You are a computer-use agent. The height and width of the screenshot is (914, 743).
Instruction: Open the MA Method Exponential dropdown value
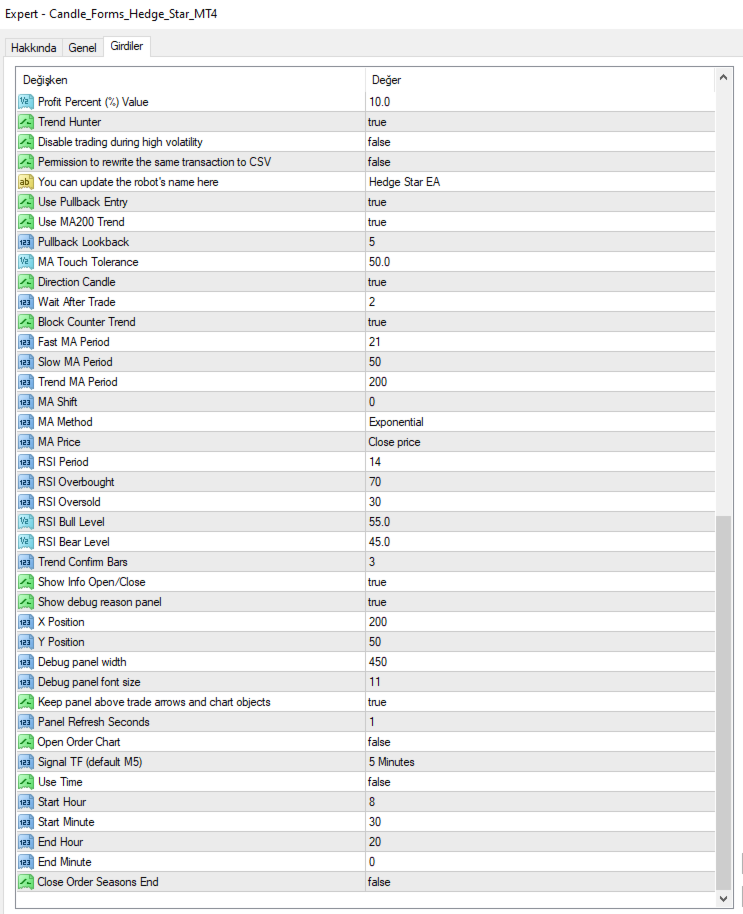coord(540,422)
